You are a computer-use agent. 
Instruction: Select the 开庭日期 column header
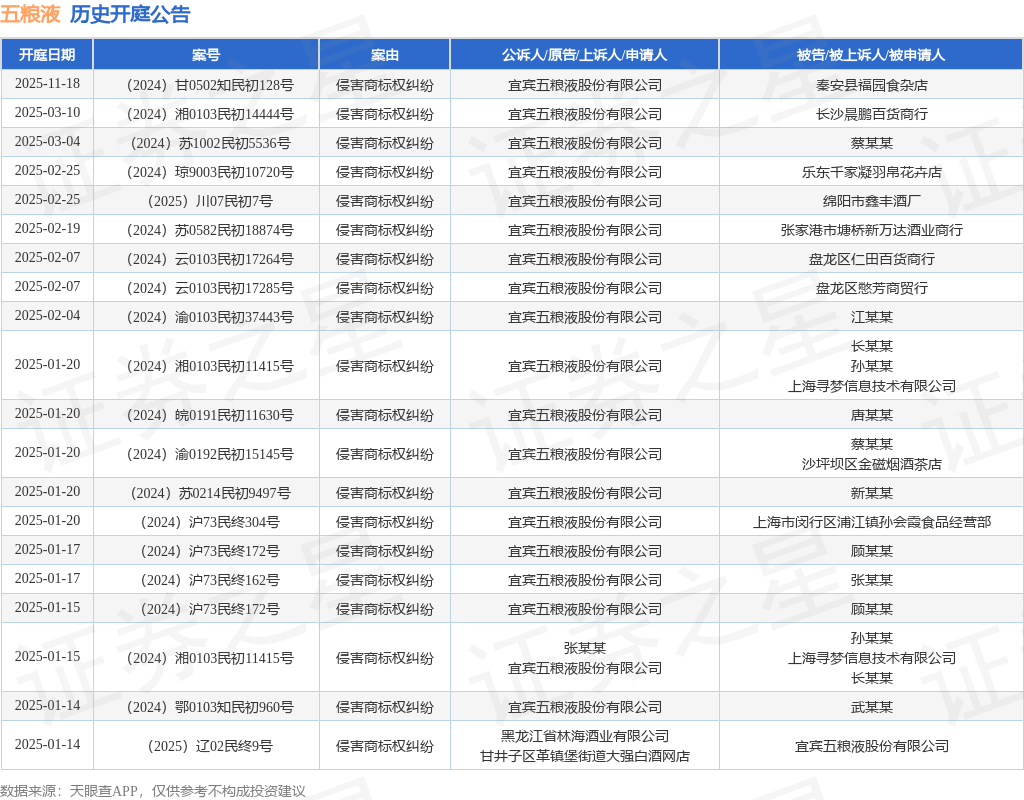(x=47, y=55)
